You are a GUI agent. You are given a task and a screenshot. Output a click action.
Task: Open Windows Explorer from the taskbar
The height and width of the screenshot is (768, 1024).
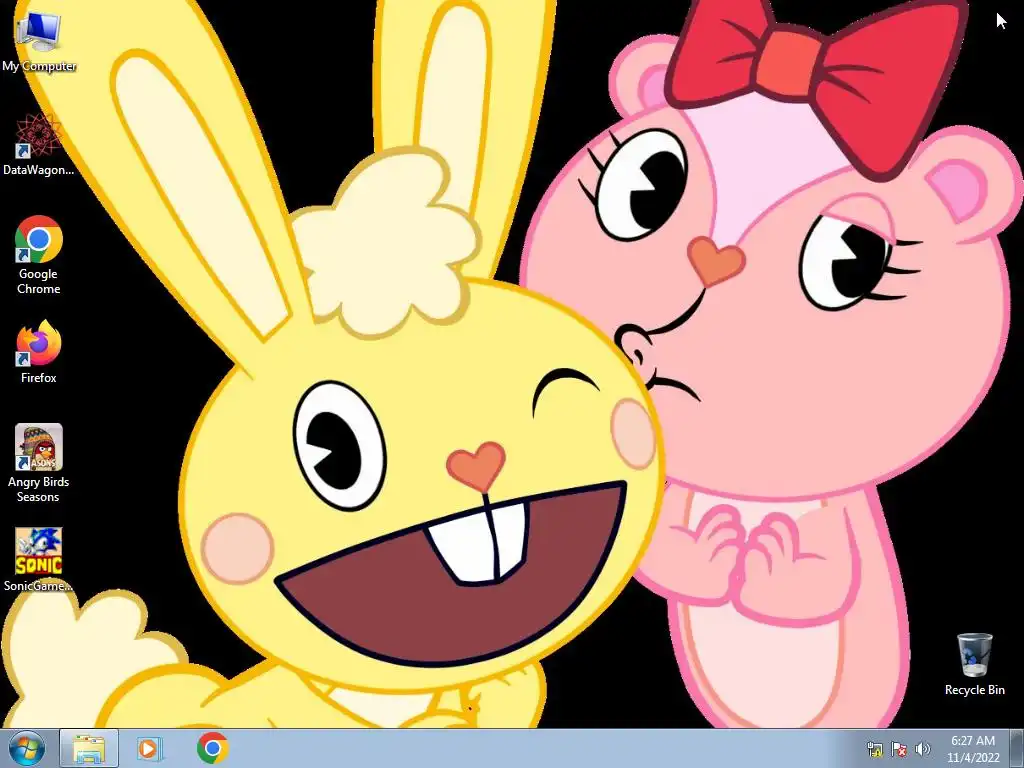point(89,748)
